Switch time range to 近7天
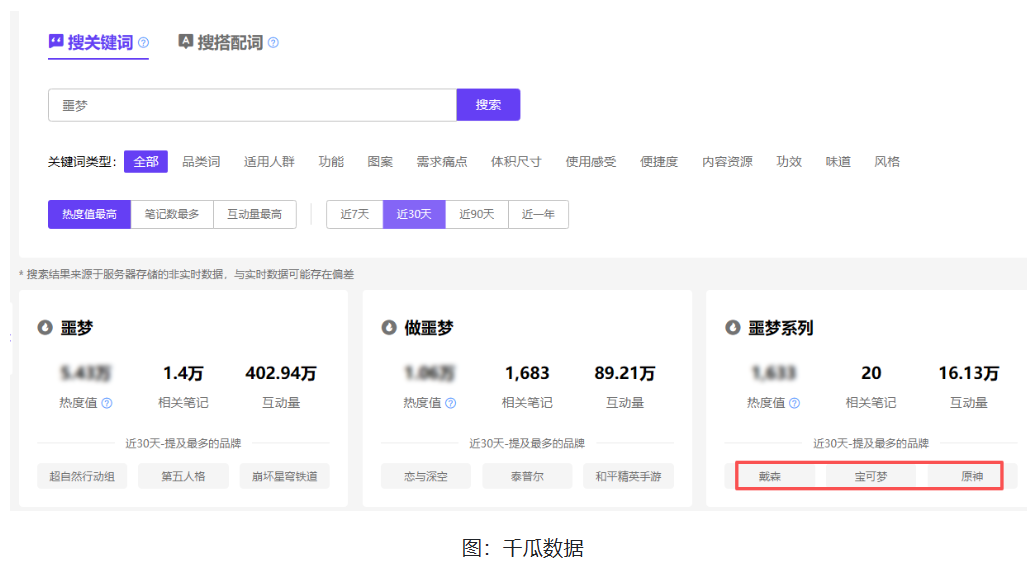 point(354,214)
